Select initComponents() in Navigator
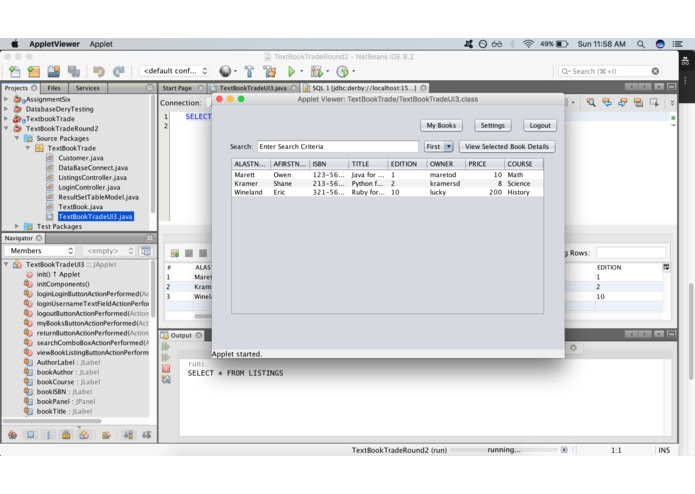Viewport: 695px width, 494px height. pos(63,284)
